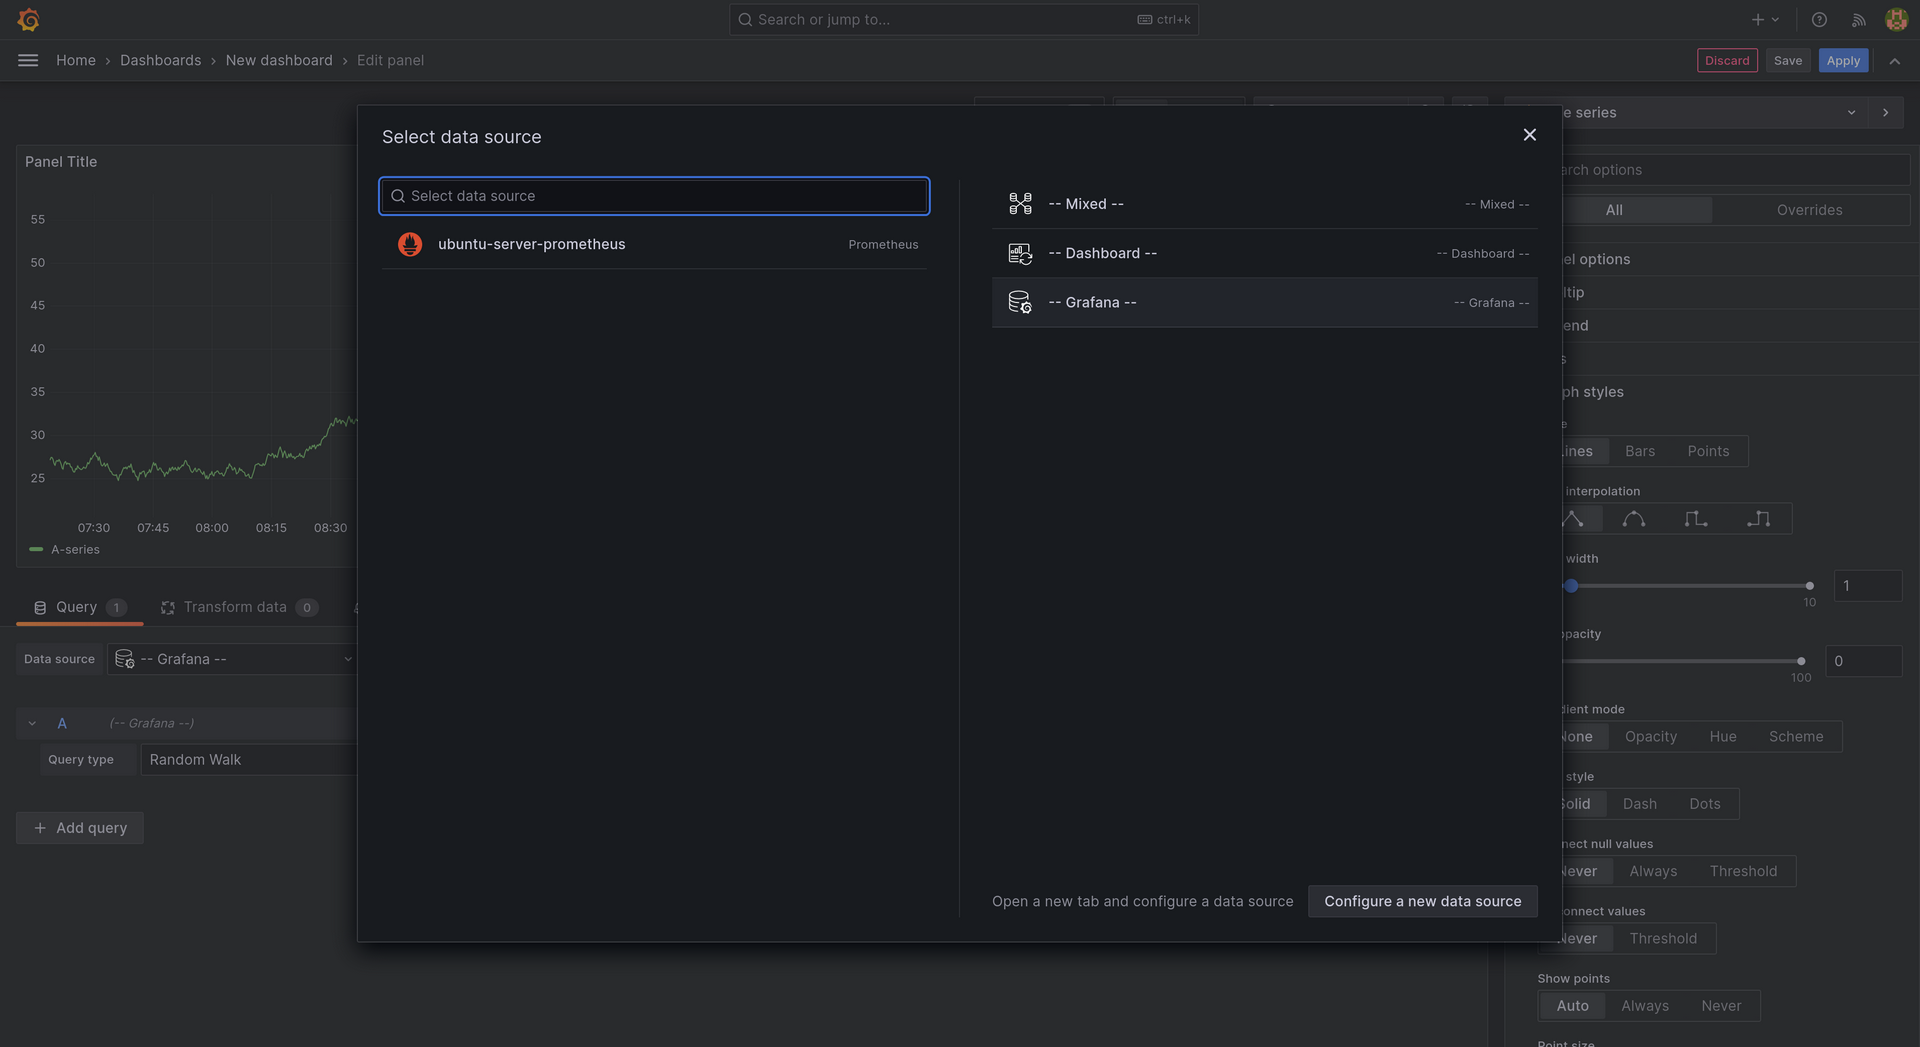The image size is (1920, 1047).
Task: Go to Dashboards breadcrumb
Action: [x=161, y=60]
